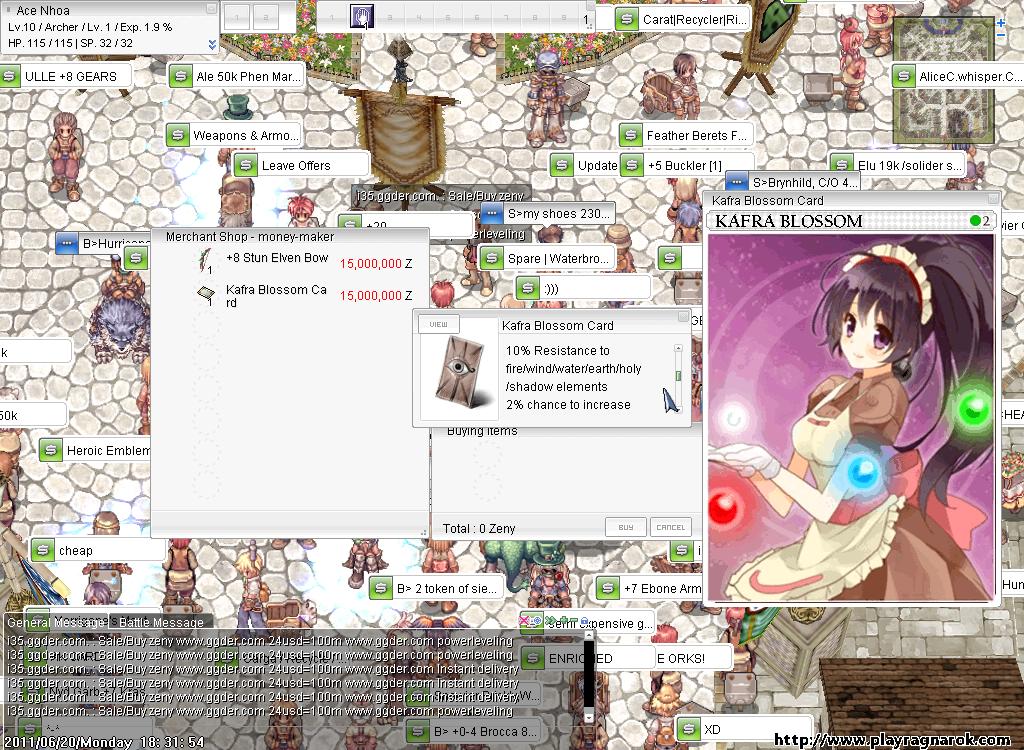Open the "Heroic Emblem" vending shop icon
Screen dimensions: 1024x750
(51, 451)
